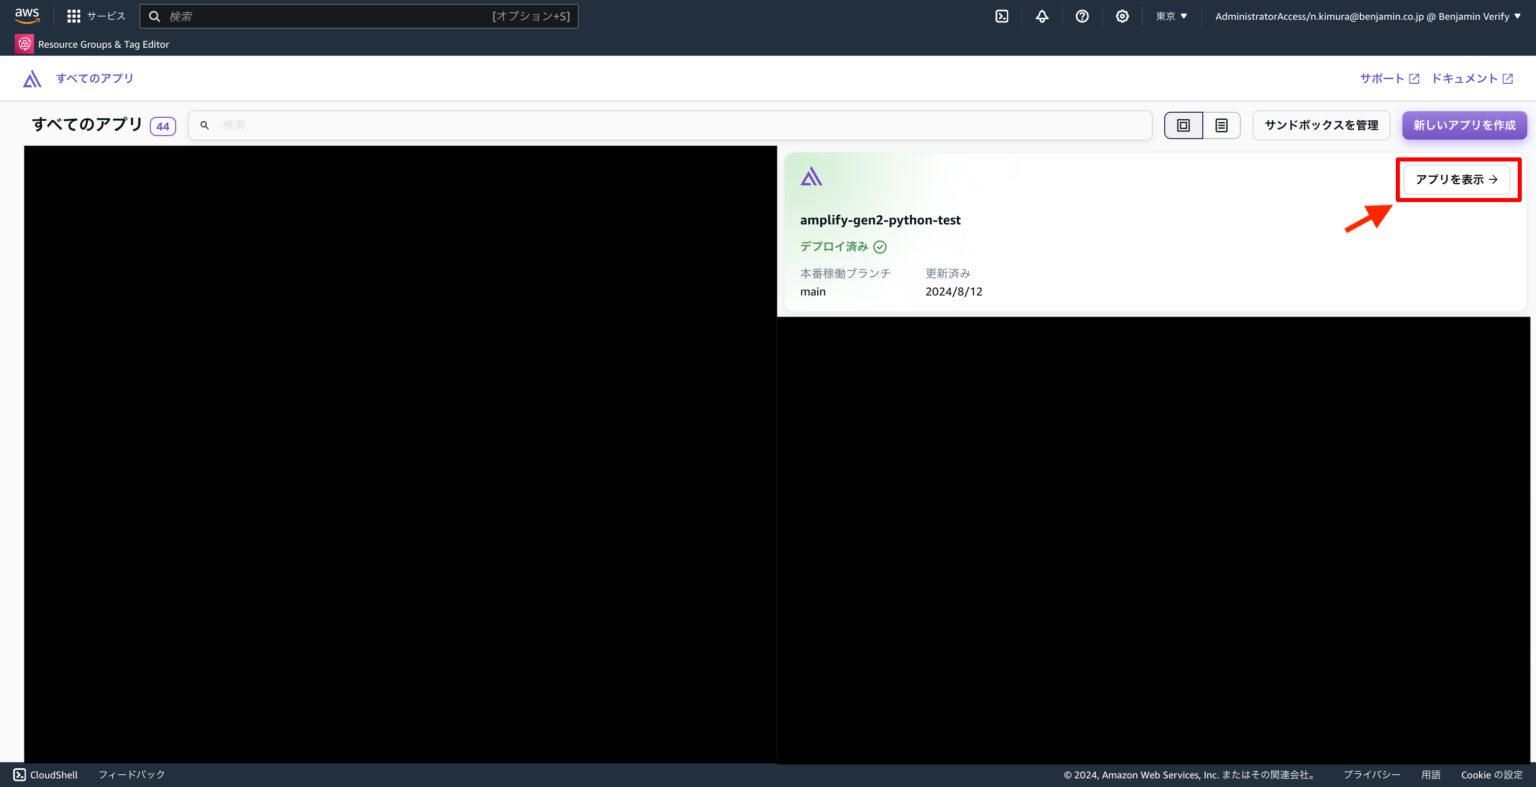The height and width of the screenshot is (787, 1536).
Task: Click the 新しいアプリを作成 button
Action: (x=1464, y=125)
